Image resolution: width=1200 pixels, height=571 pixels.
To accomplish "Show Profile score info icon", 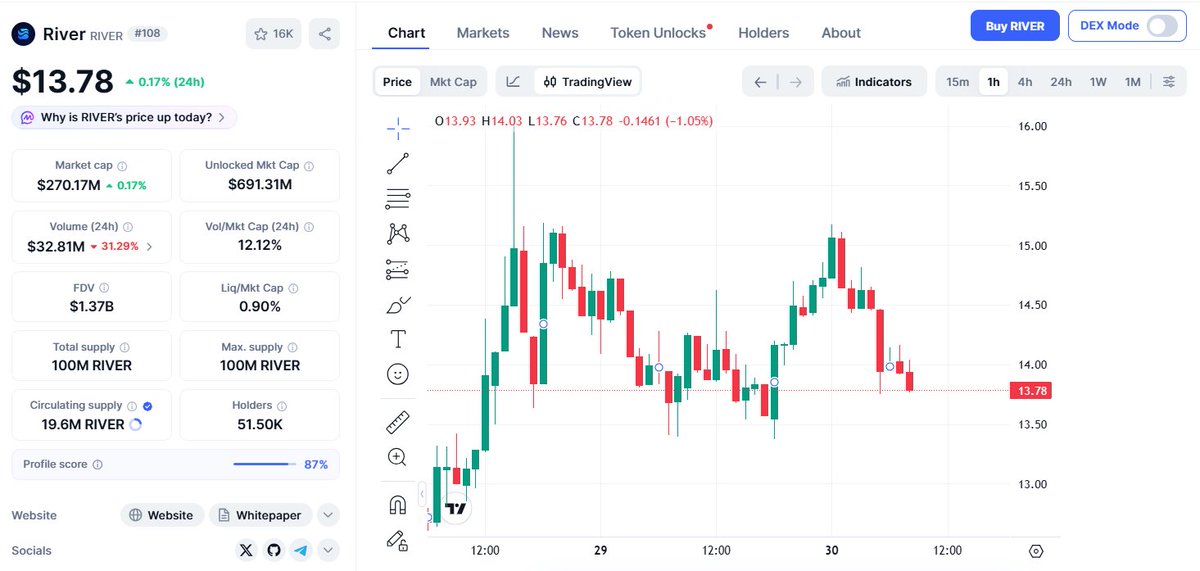I will tap(97, 465).
